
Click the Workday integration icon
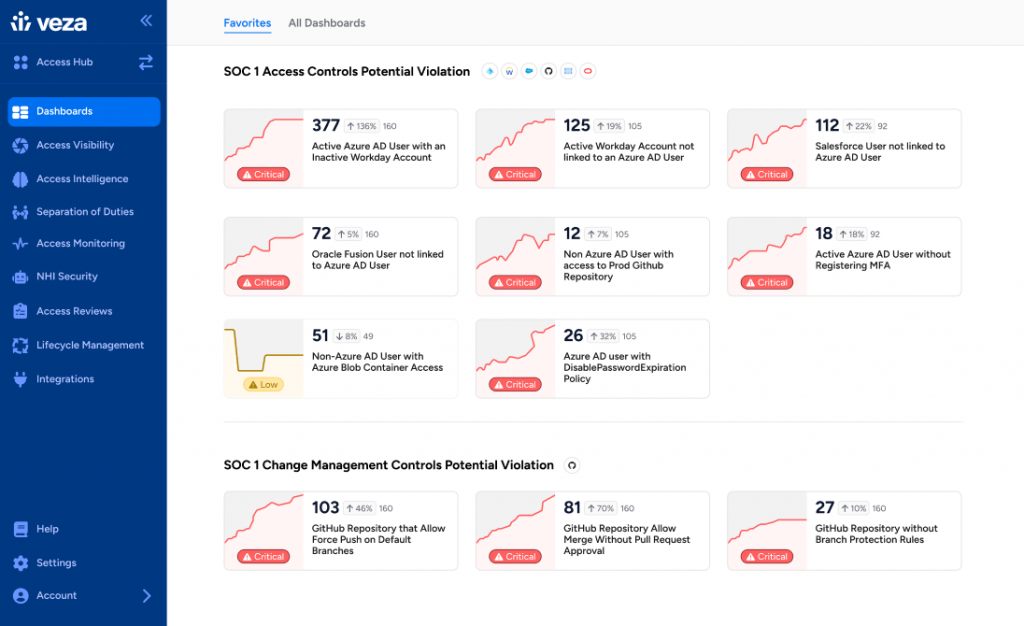510,71
